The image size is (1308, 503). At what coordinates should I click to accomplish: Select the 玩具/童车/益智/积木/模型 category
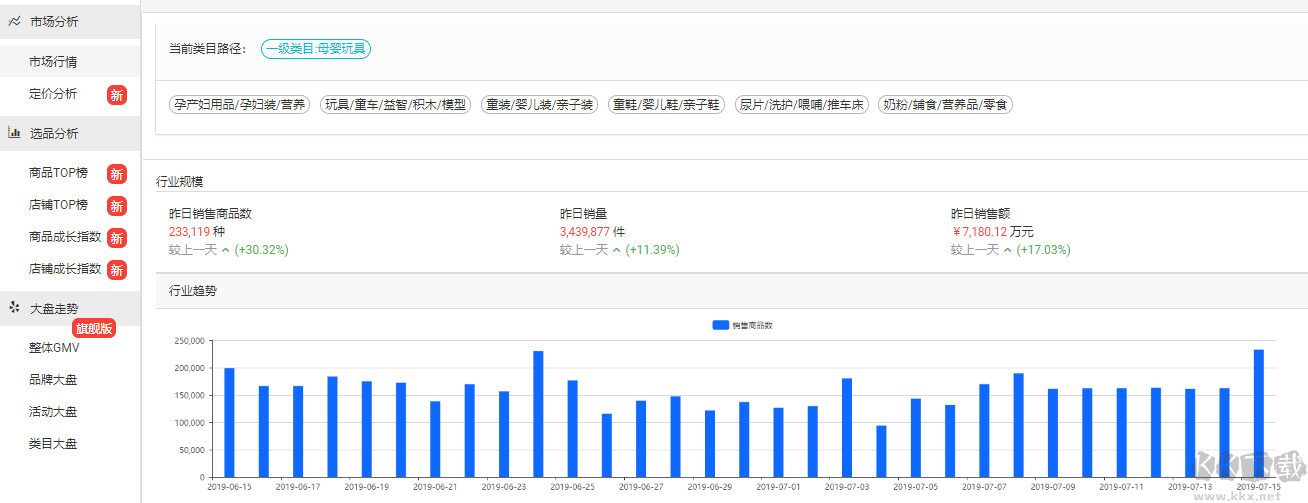395,104
